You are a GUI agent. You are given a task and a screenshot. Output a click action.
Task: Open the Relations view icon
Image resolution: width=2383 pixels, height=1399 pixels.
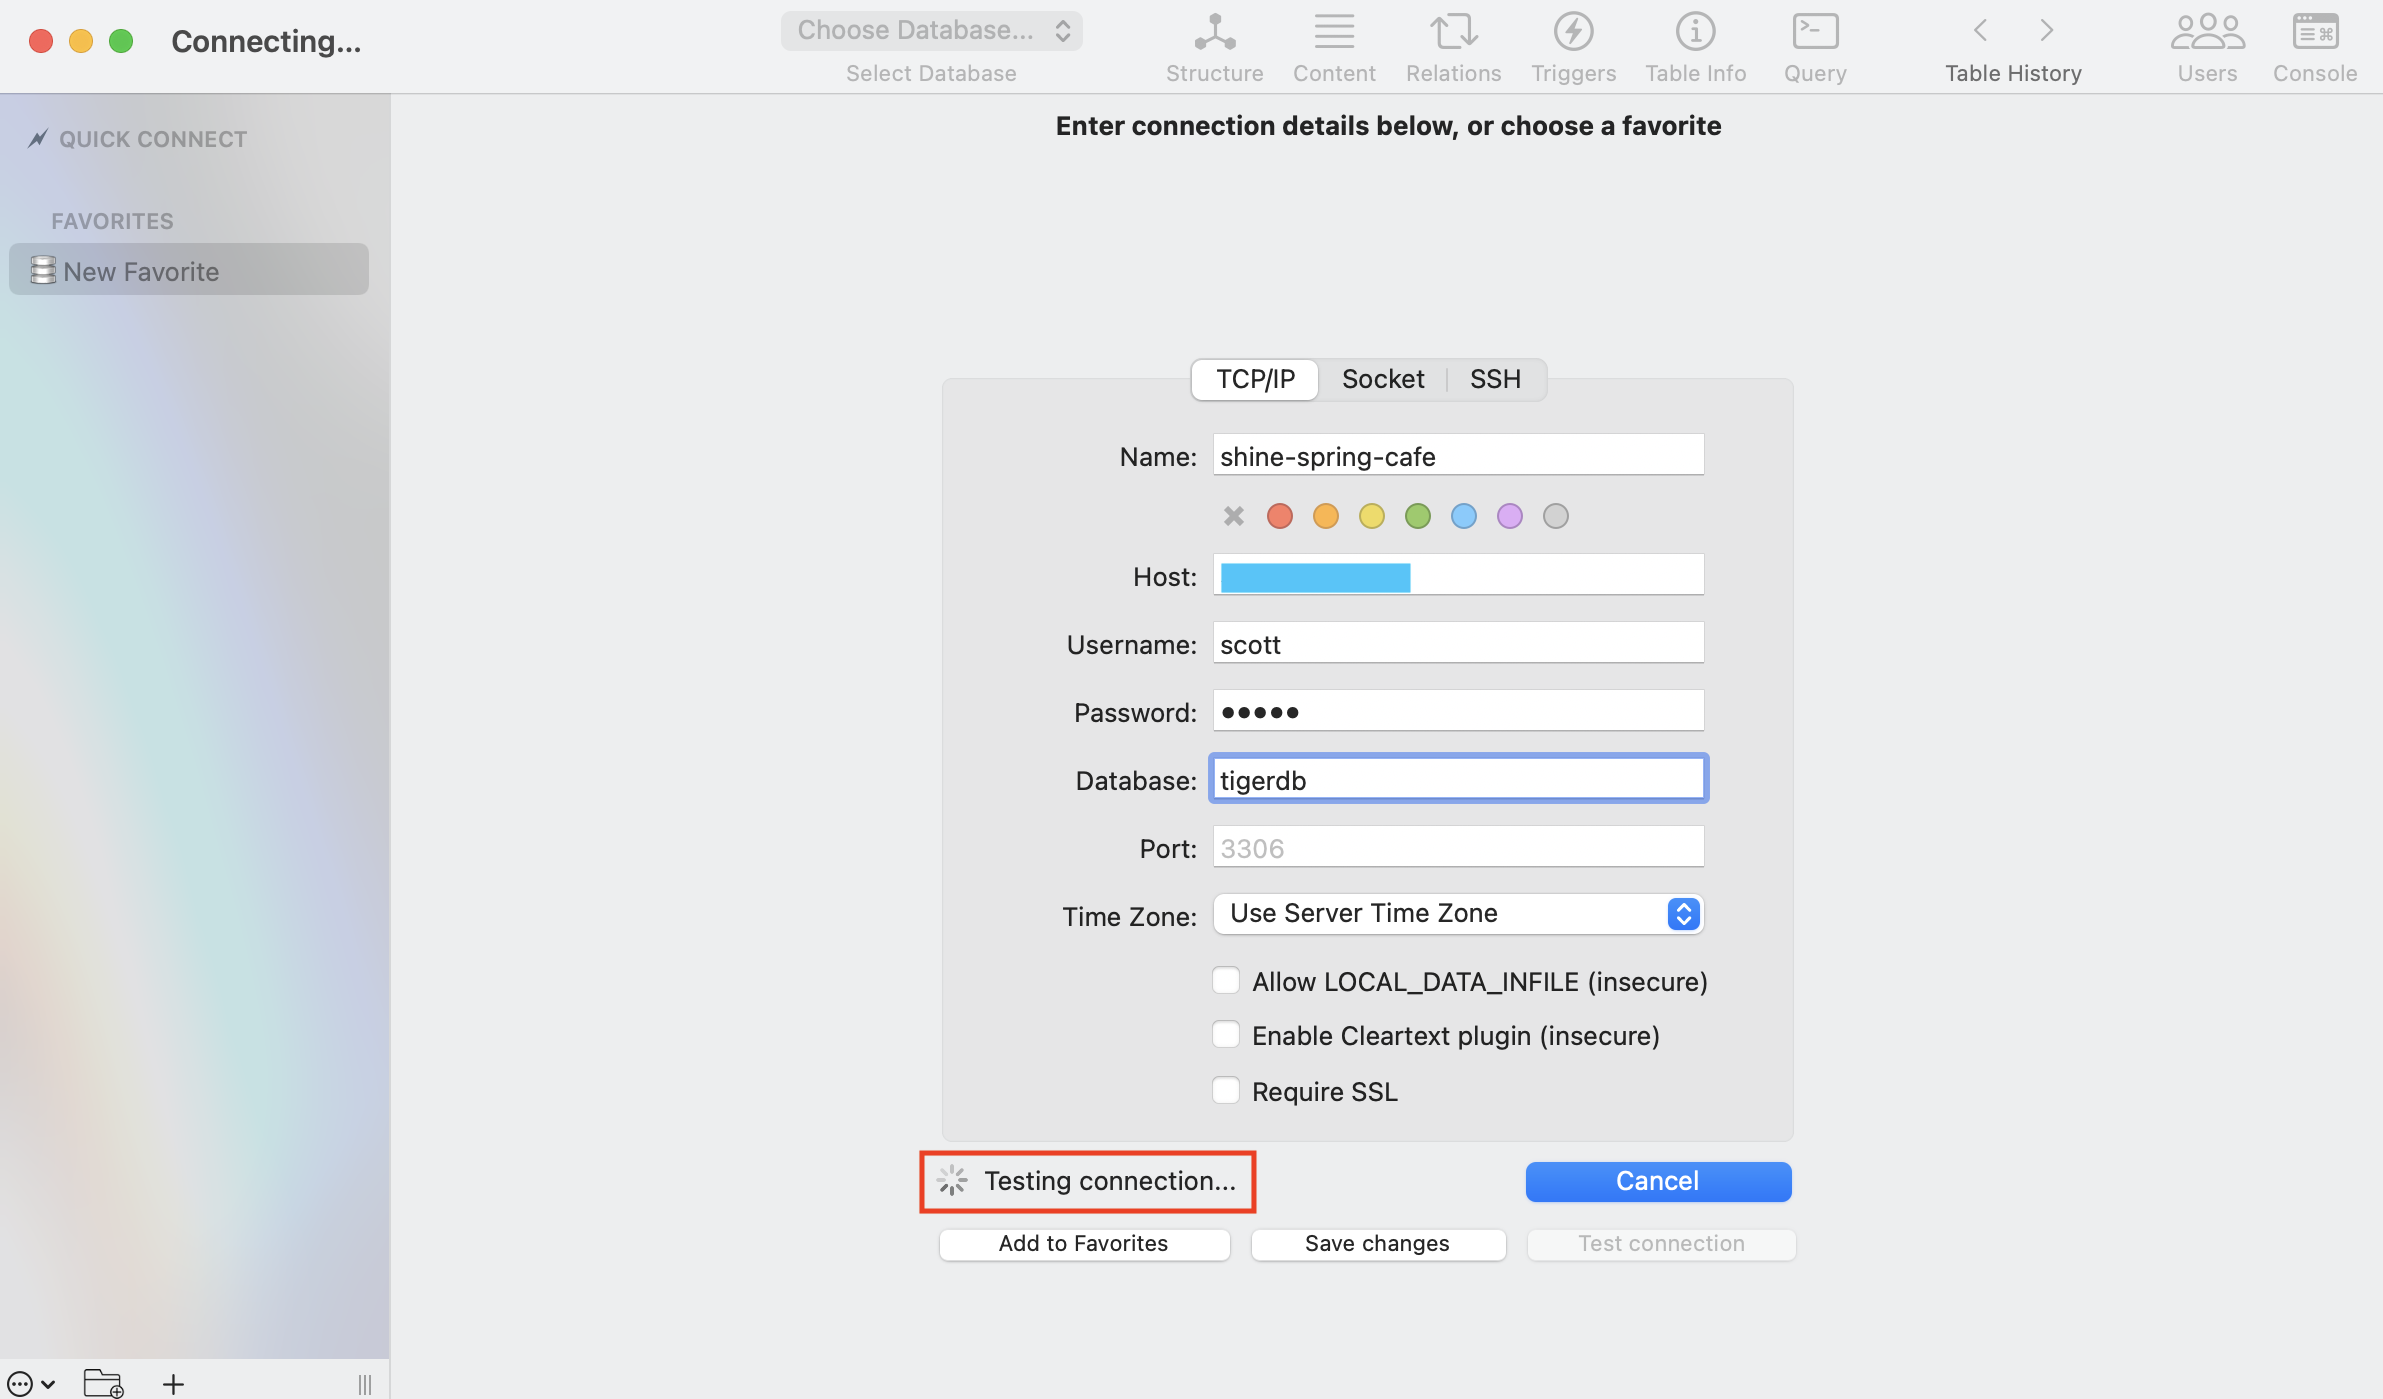point(1453,33)
